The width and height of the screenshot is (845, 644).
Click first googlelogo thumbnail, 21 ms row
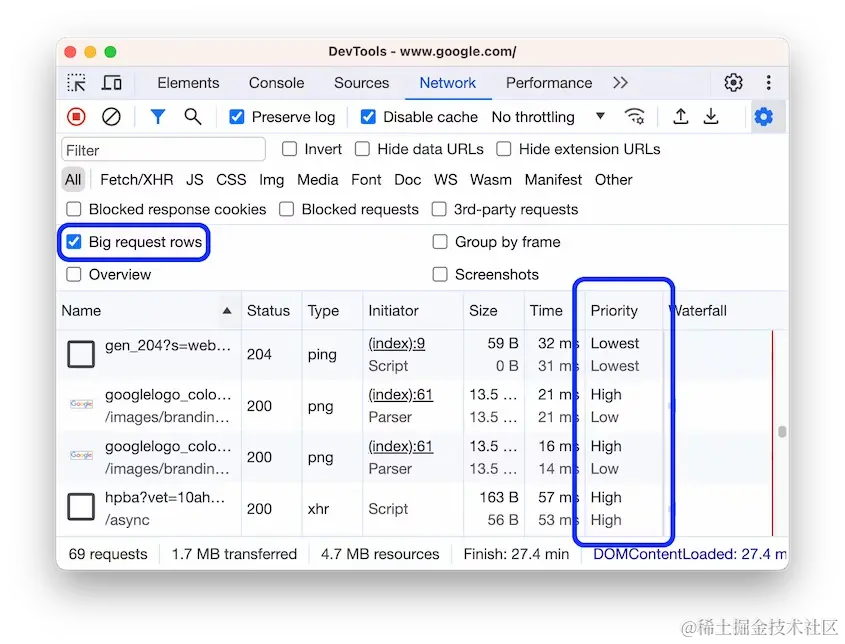81,404
